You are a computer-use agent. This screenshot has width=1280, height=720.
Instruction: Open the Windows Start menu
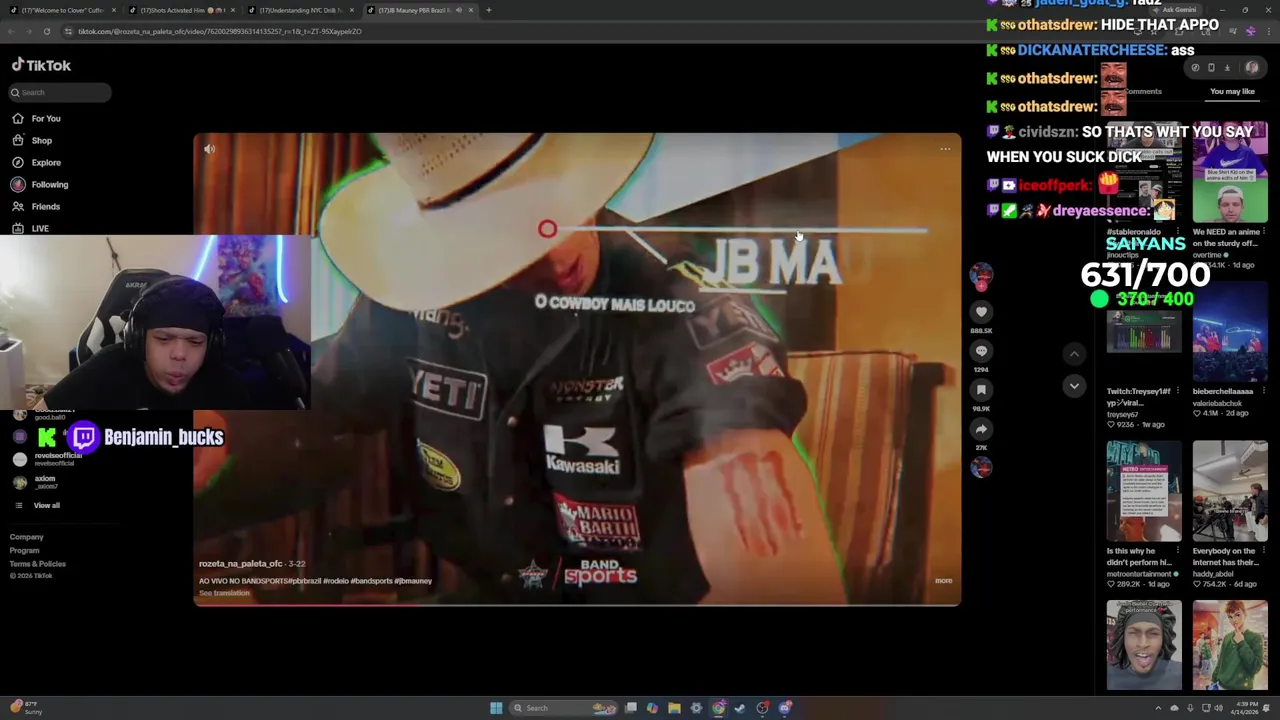496,708
